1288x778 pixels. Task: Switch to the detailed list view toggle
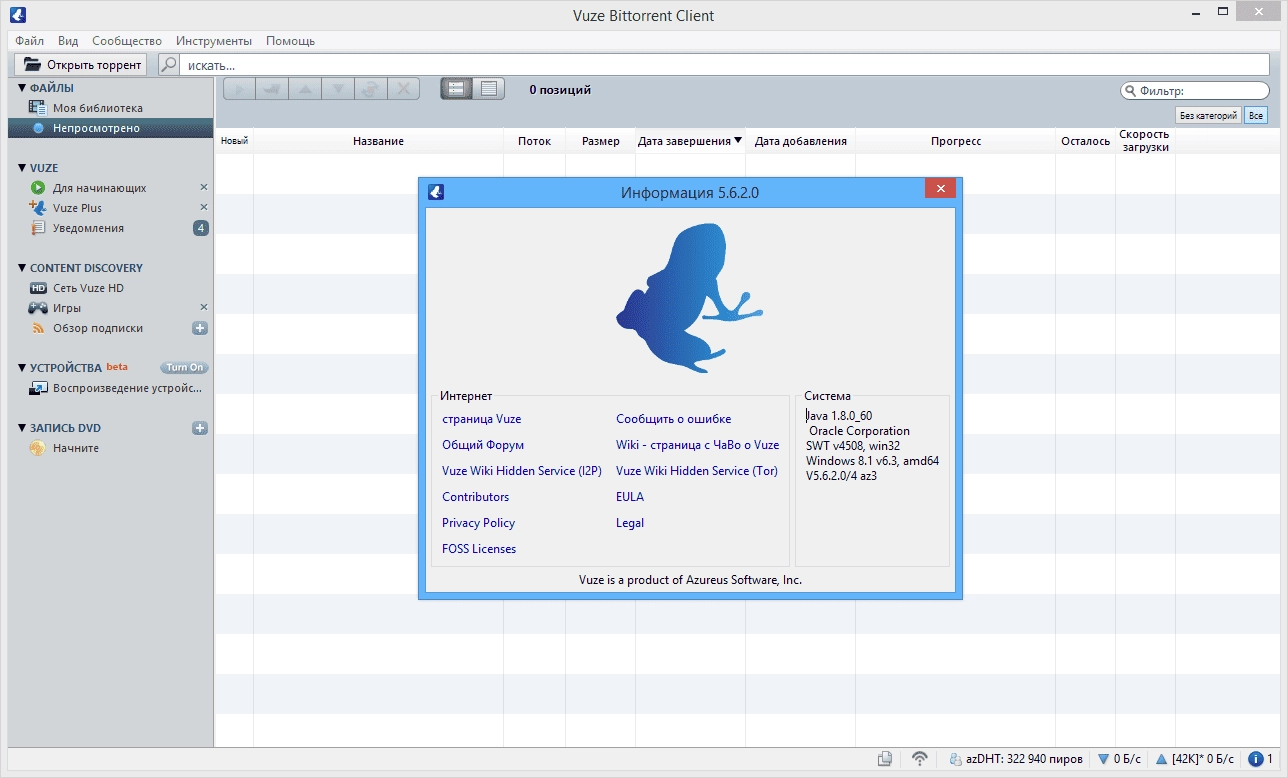(489, 89)
